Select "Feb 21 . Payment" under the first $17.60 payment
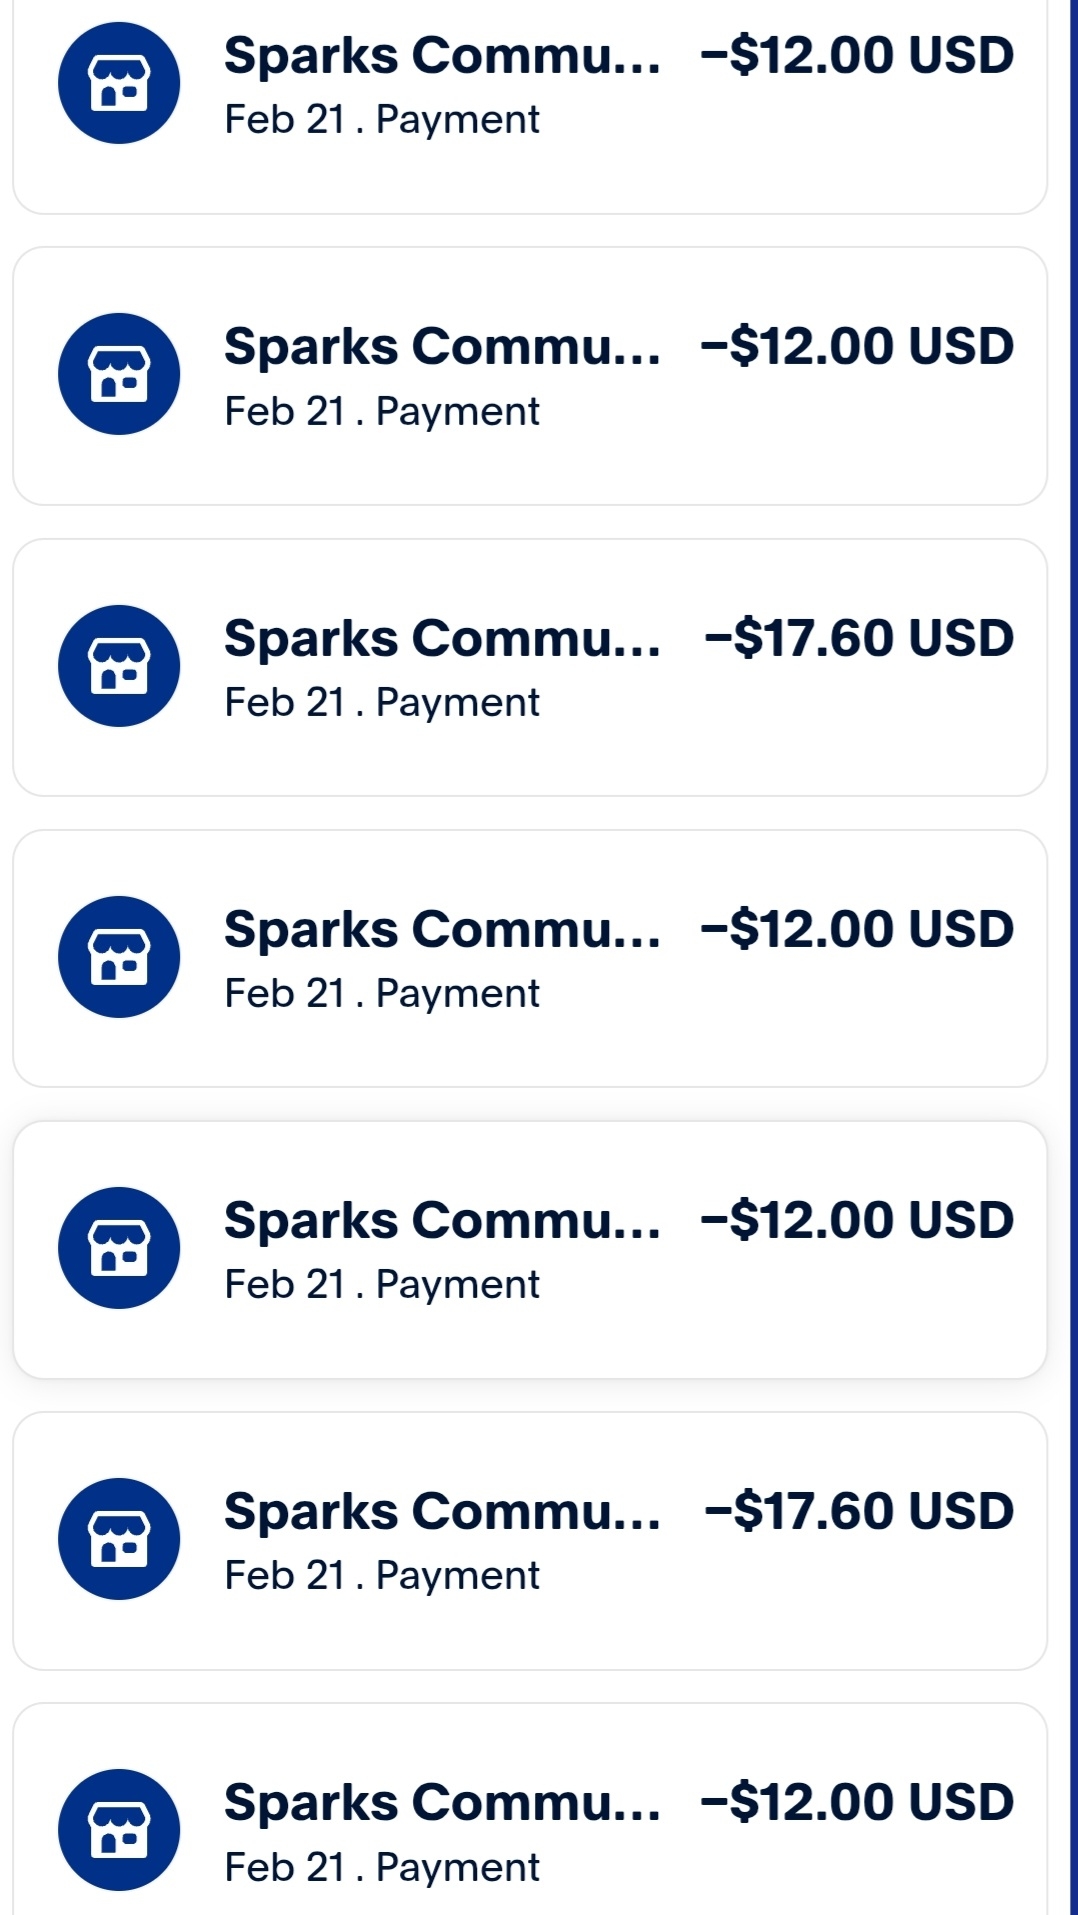 [382, 703]
